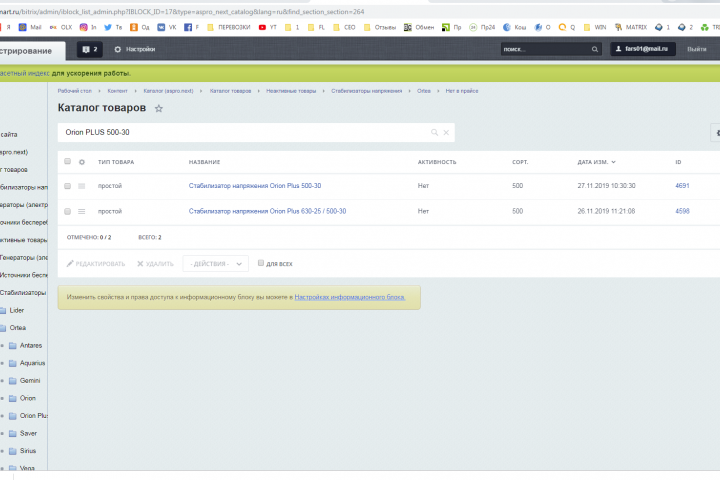This screenshot has width=720, height=480.
Task: Click the РЕДАКТИРОВАТЬ button
Action: 96,264
